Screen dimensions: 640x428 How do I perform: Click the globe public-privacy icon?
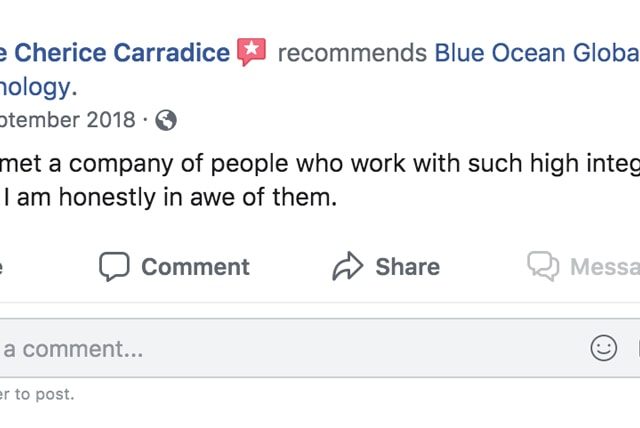click(x=167, y=120)
